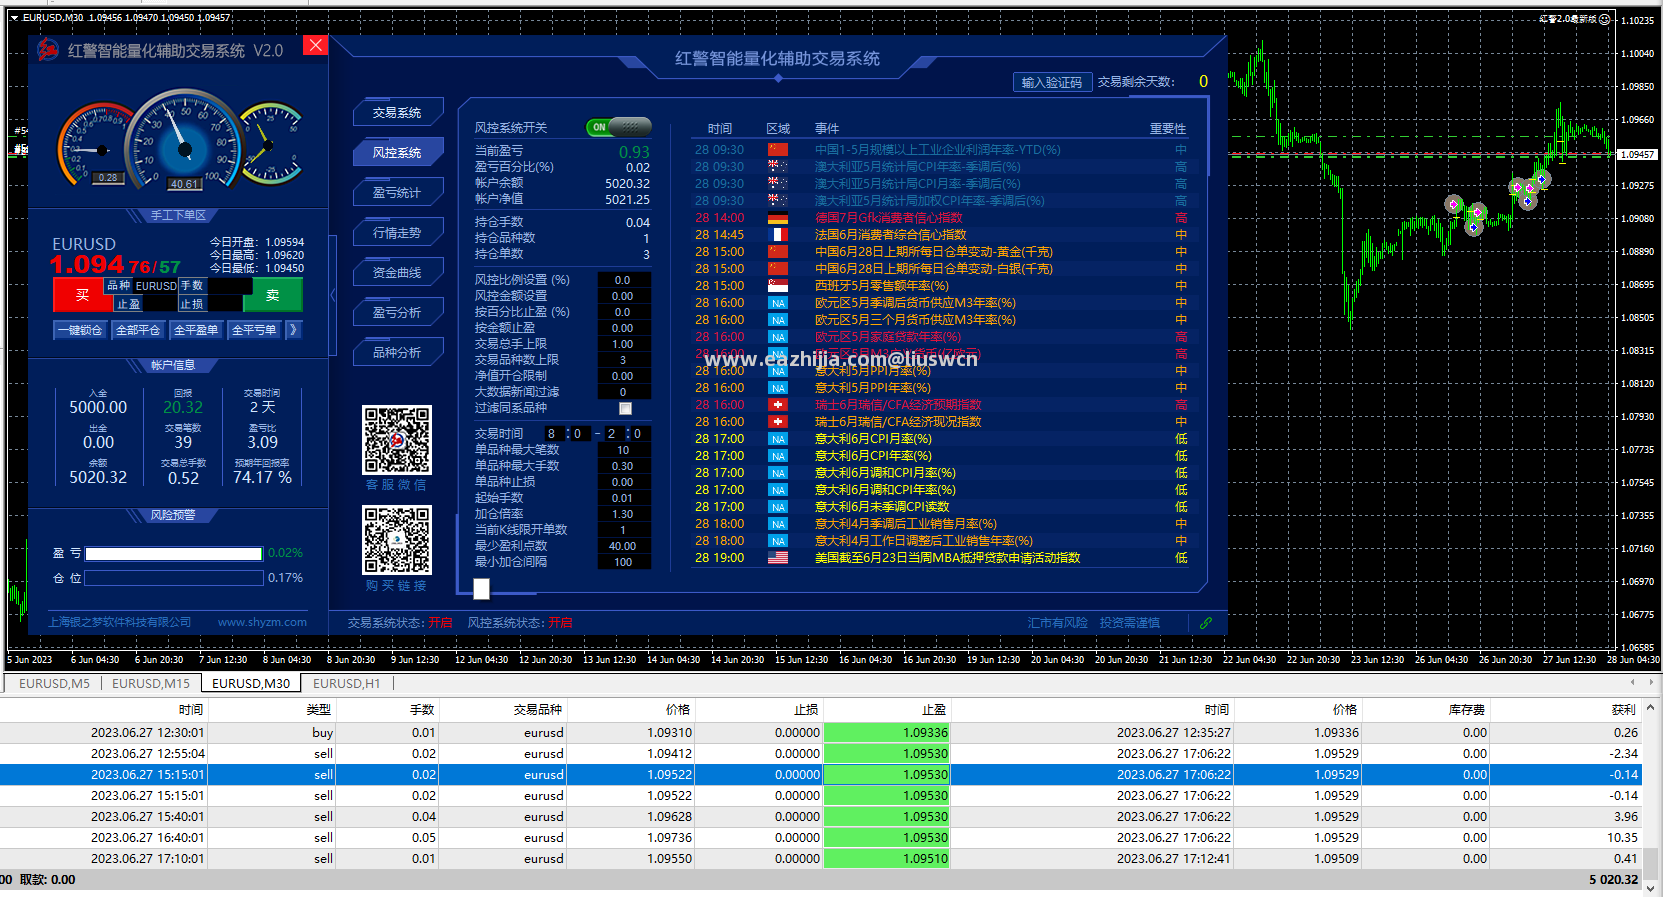
Task: Click the 一键锁仓 button
Action: coord(80,330)
